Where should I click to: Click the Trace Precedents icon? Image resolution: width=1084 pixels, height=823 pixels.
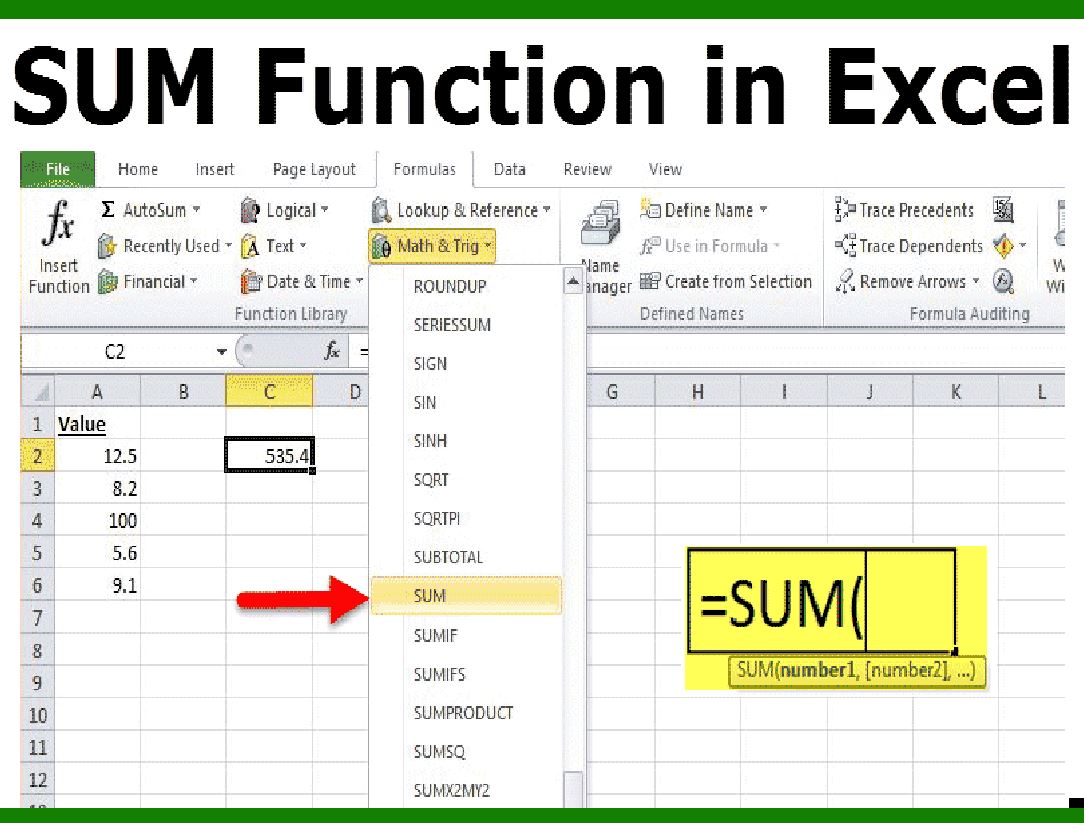tap(845, 209)
